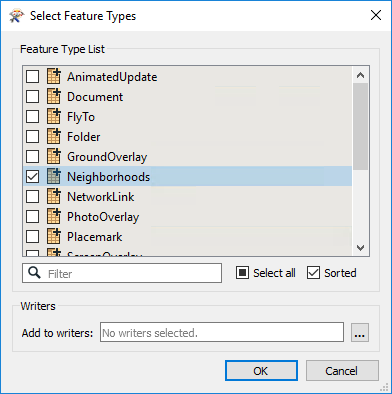
Task: Confirm with the OK button
Action: point(261,371)
